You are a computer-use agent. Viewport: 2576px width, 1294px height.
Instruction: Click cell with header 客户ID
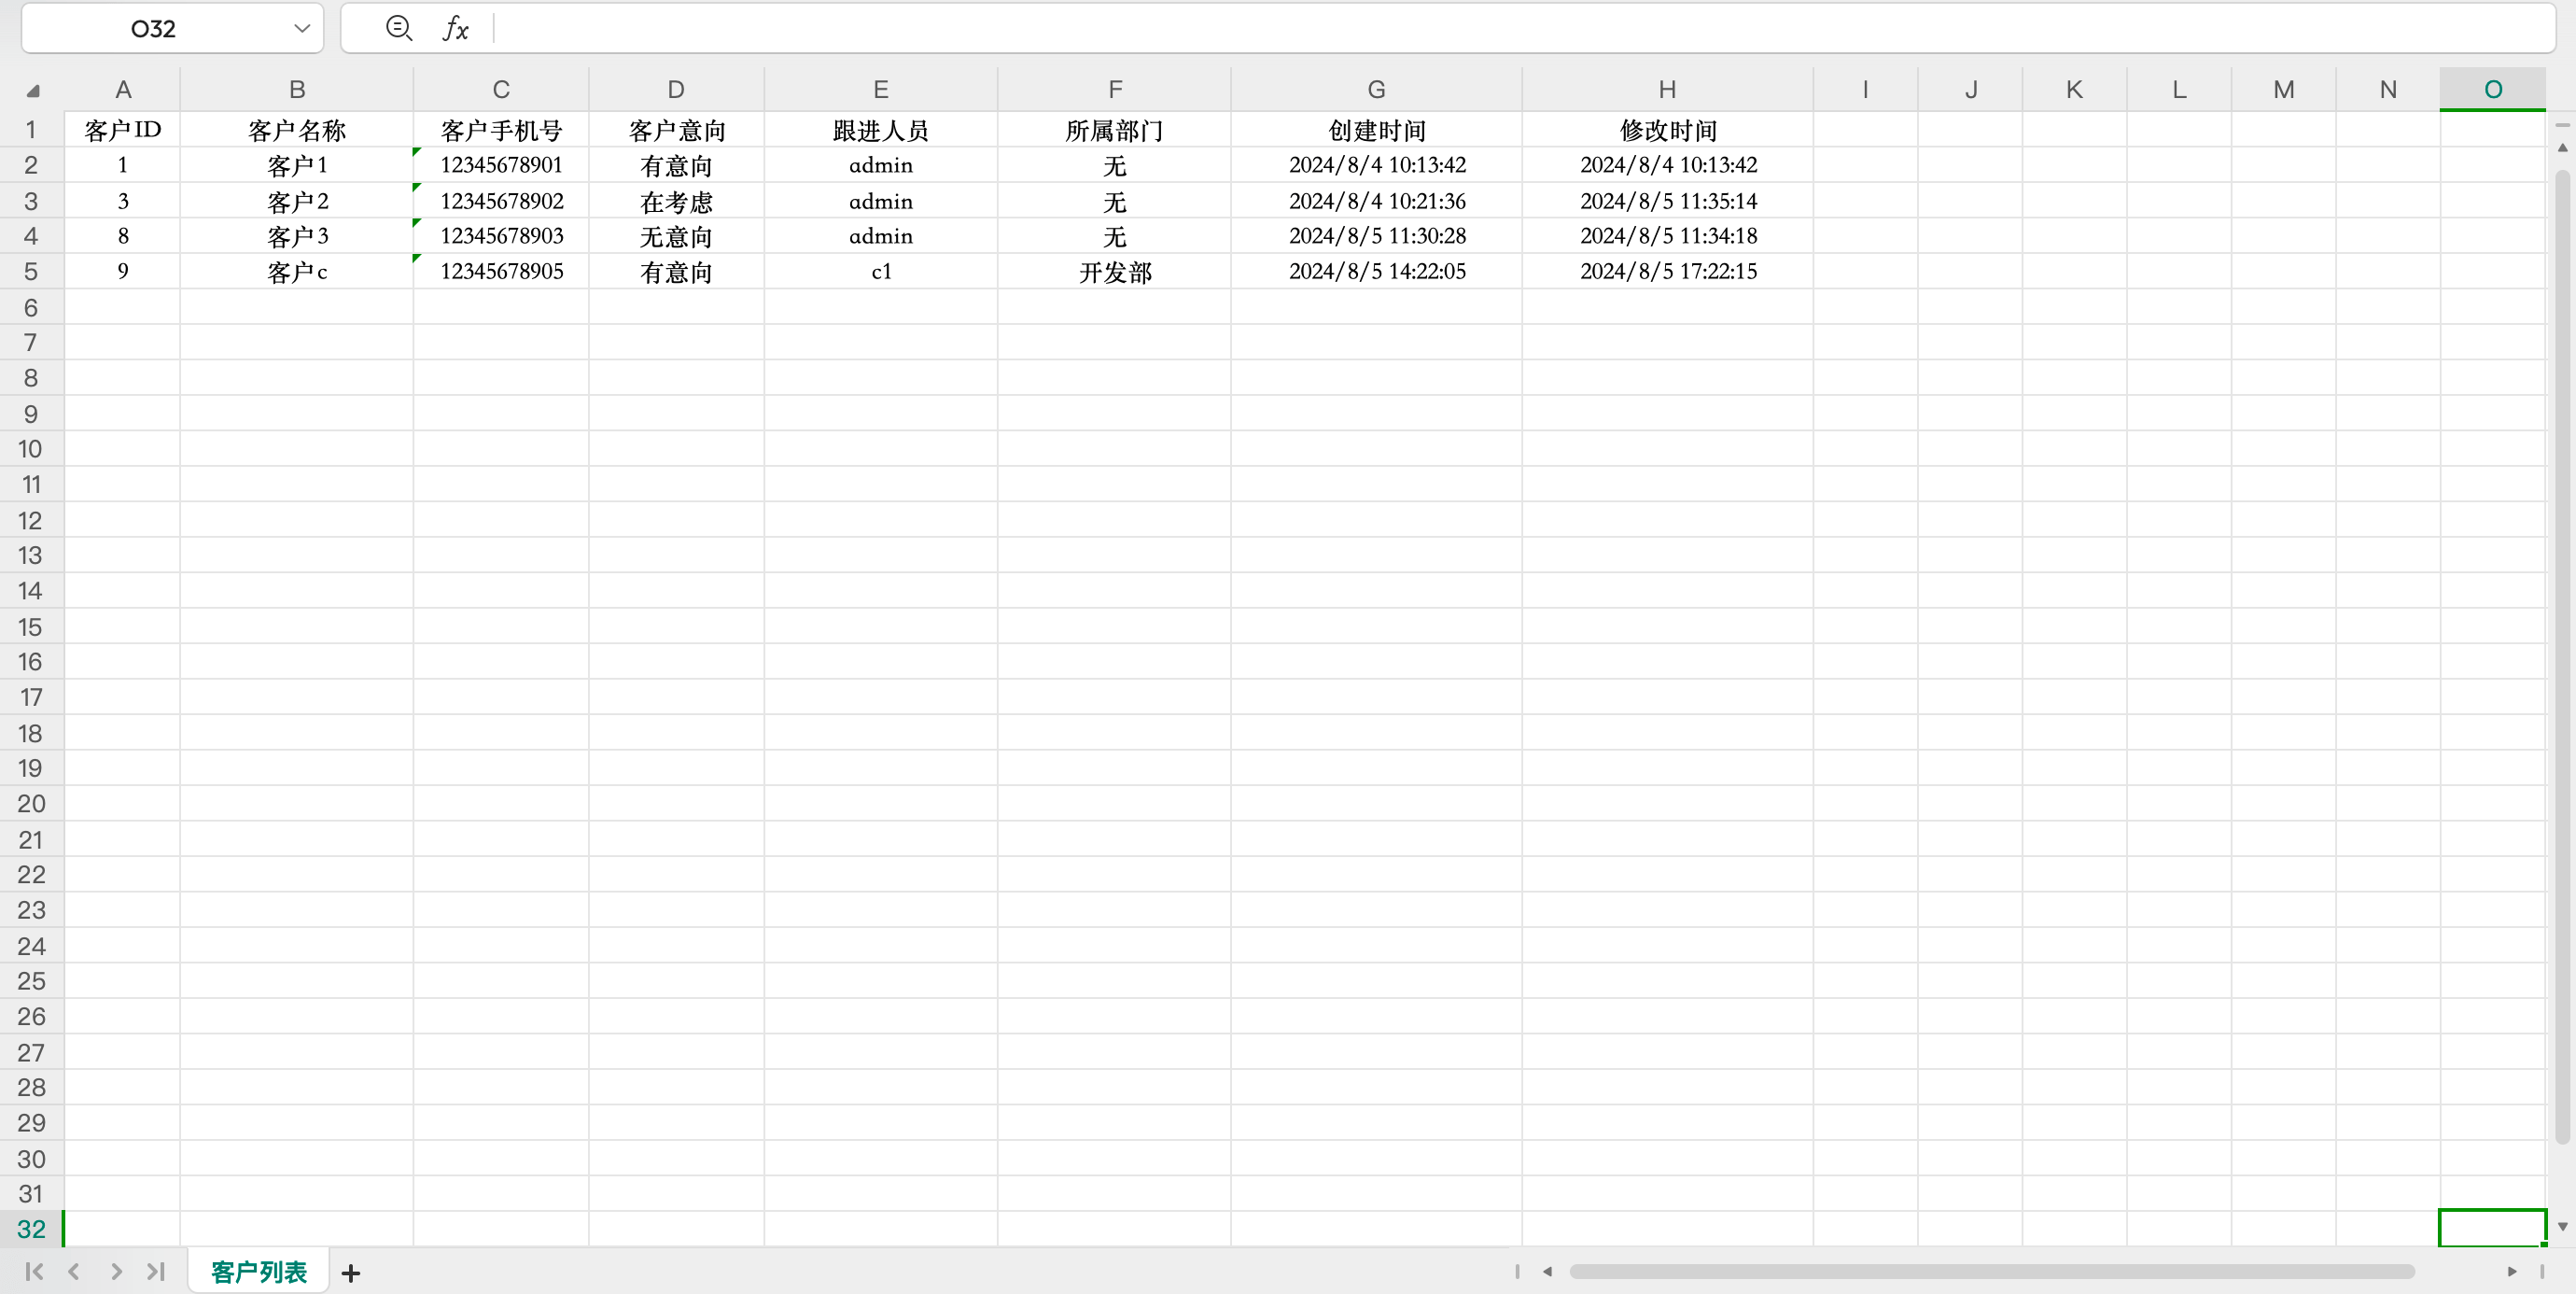click(123, 130)
